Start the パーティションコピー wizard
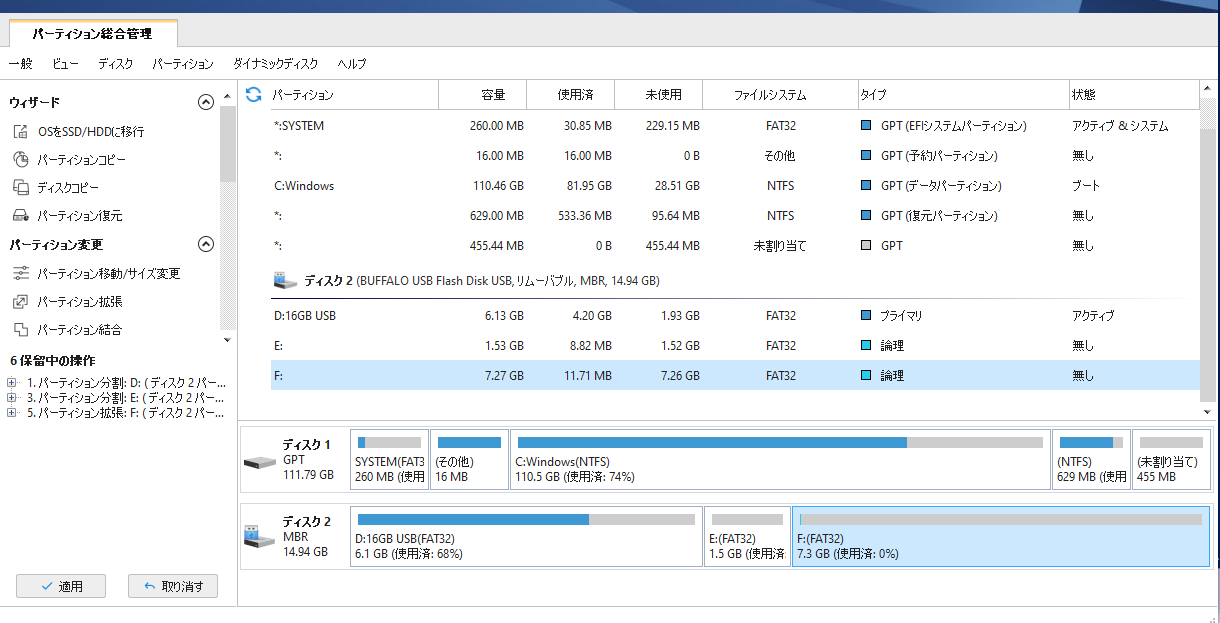 coord(82,159)
